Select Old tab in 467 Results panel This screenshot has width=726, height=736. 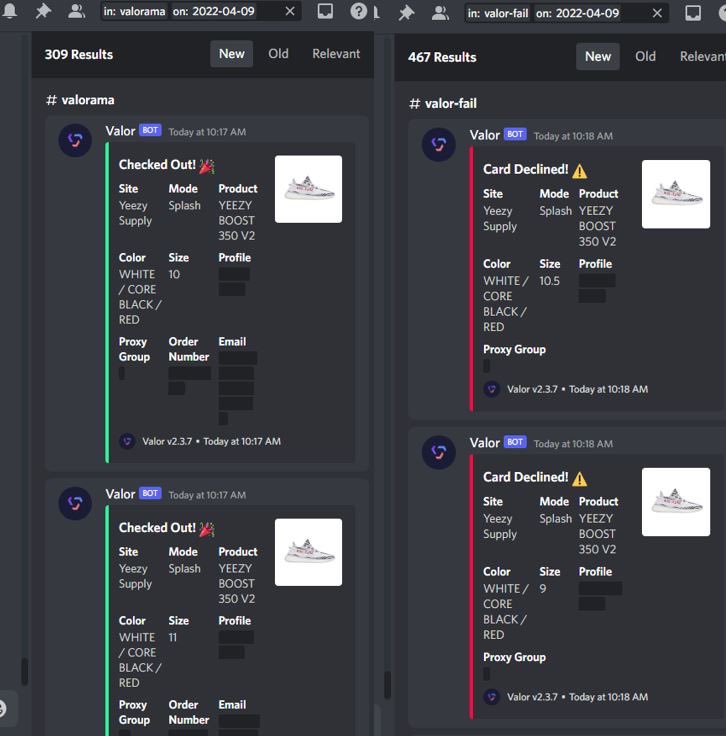coord(645,57)
